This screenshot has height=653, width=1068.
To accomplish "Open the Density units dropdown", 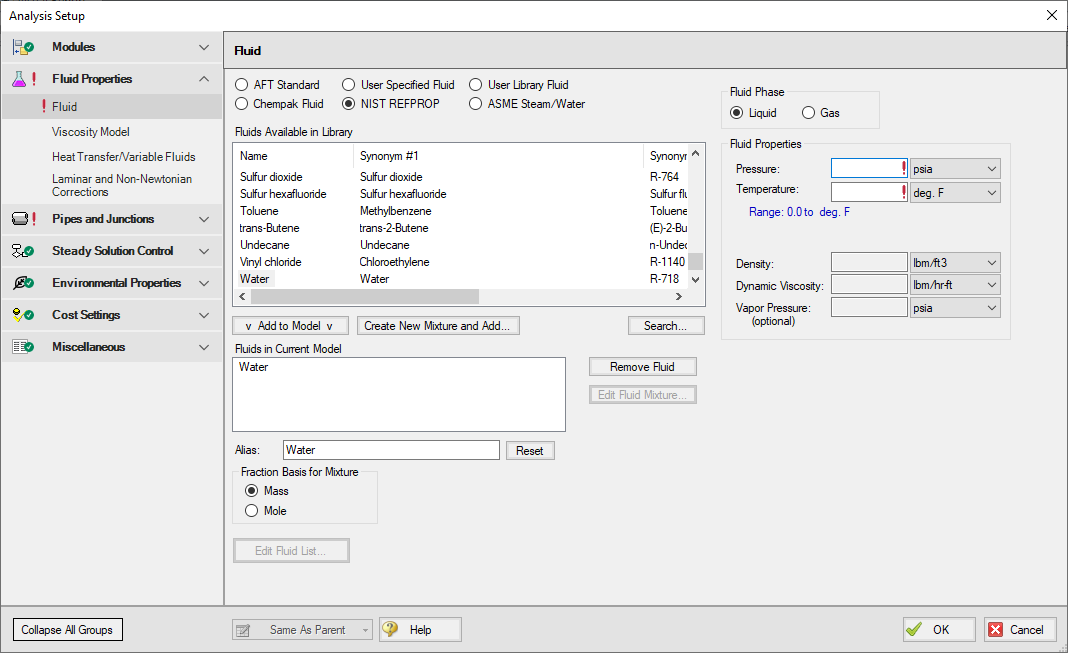I will click(x=955, y=263).
